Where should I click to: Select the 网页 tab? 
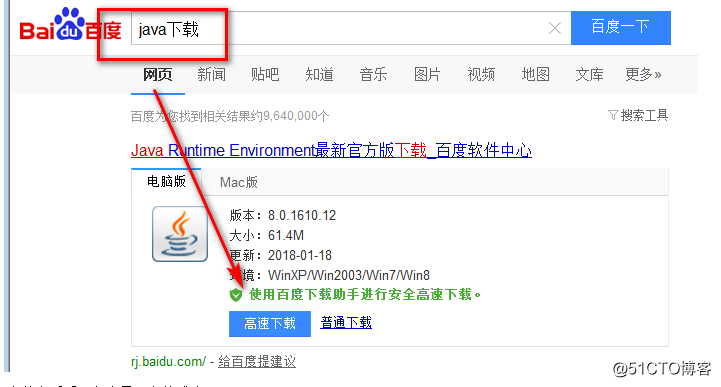pos(158,74)
